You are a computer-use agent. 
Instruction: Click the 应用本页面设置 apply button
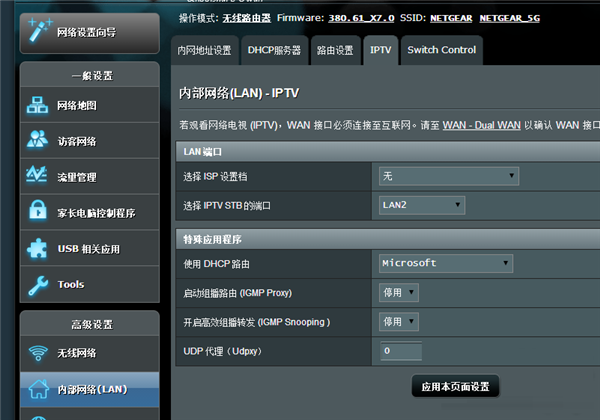(455, 386)
